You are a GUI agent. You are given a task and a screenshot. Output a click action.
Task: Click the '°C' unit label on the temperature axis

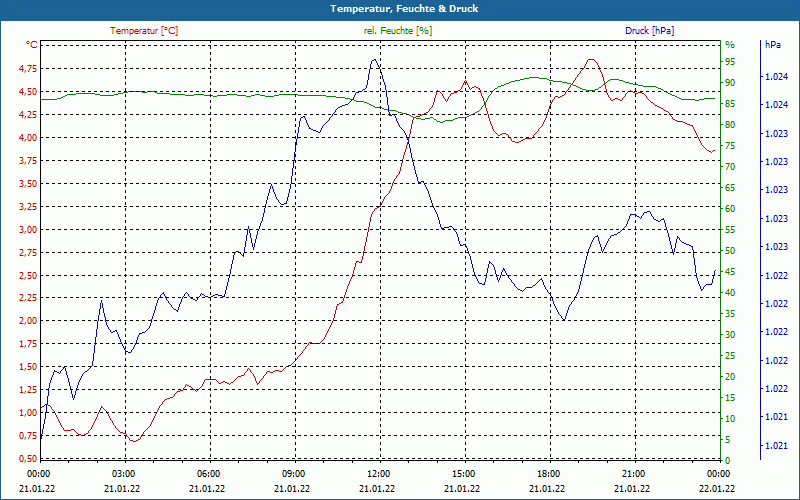[x=32, y=45]
